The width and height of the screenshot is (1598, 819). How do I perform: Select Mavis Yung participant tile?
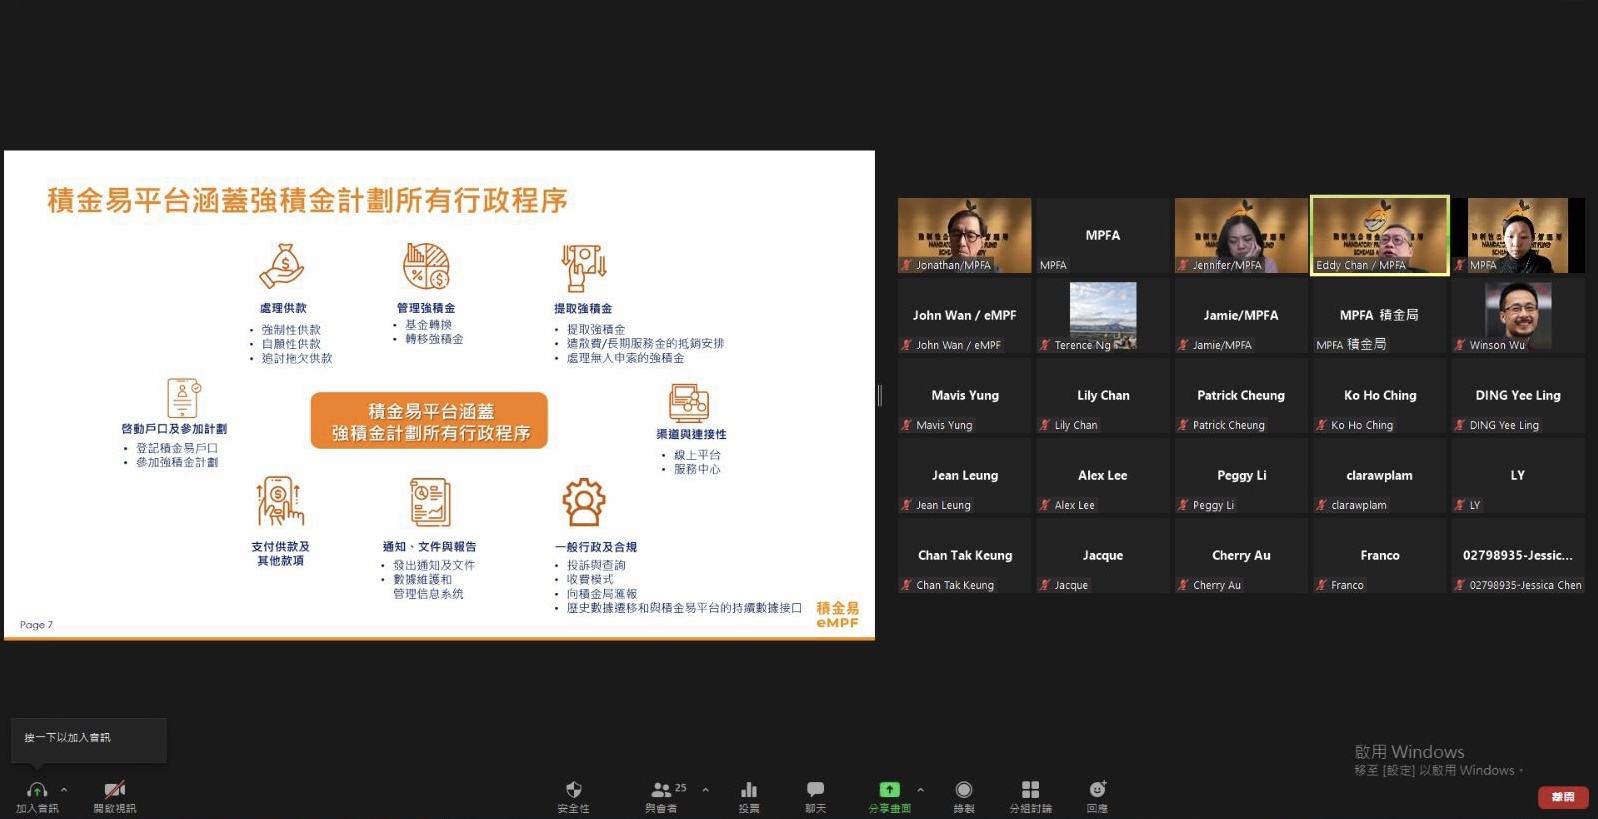point(964,395)
